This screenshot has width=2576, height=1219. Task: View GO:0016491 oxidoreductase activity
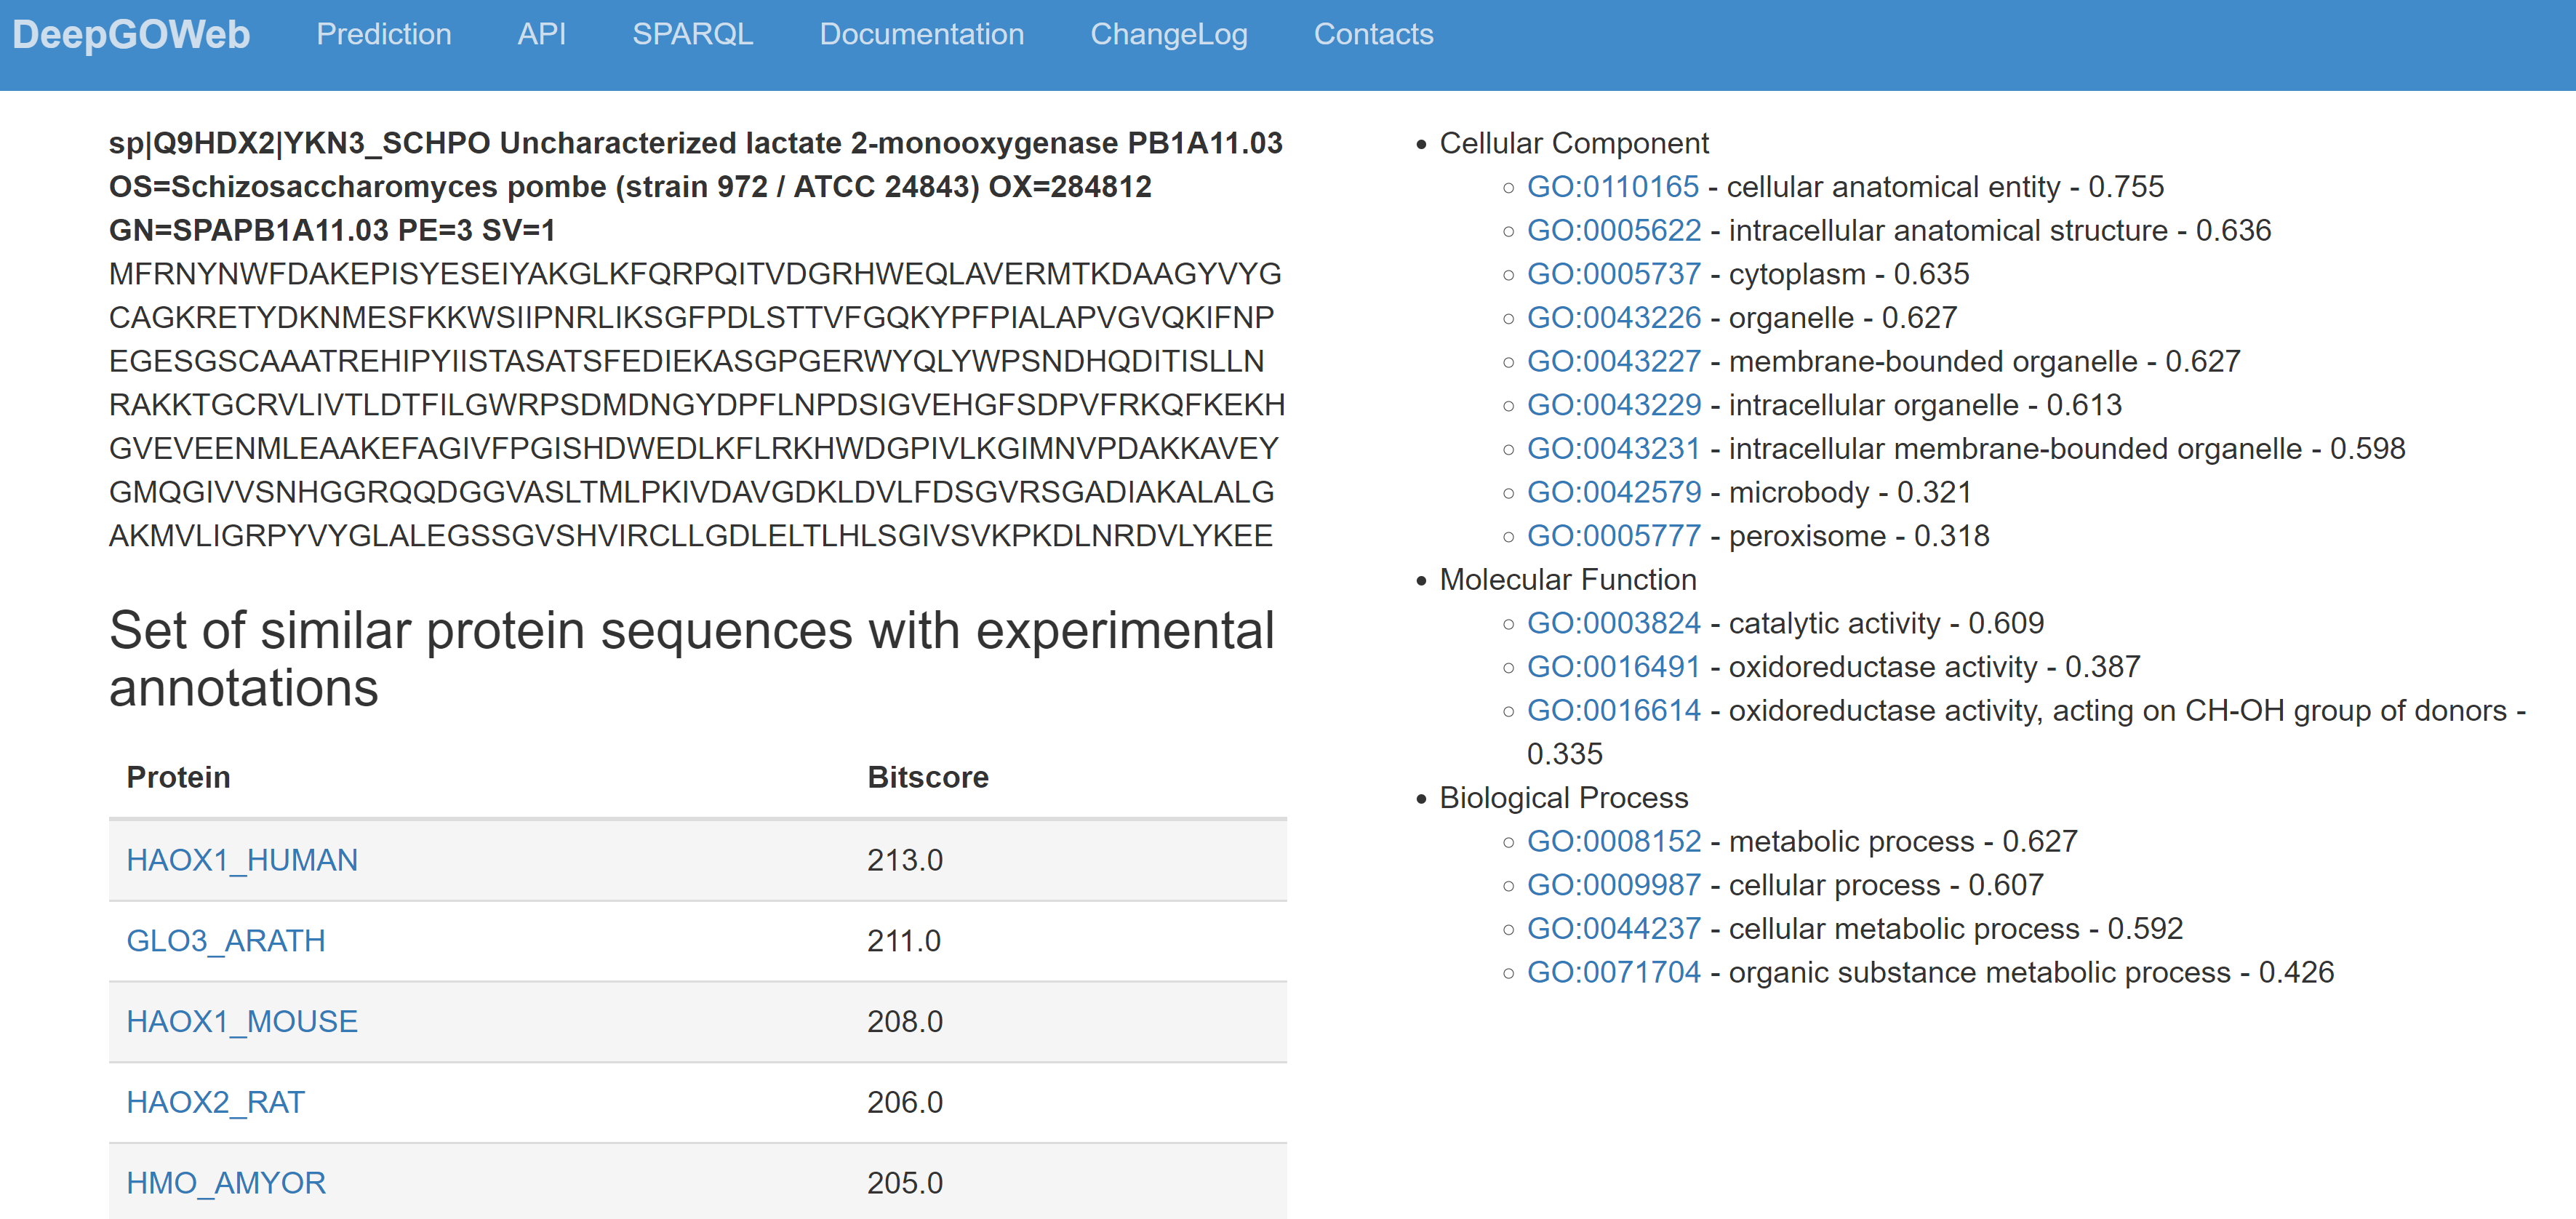1612,666
